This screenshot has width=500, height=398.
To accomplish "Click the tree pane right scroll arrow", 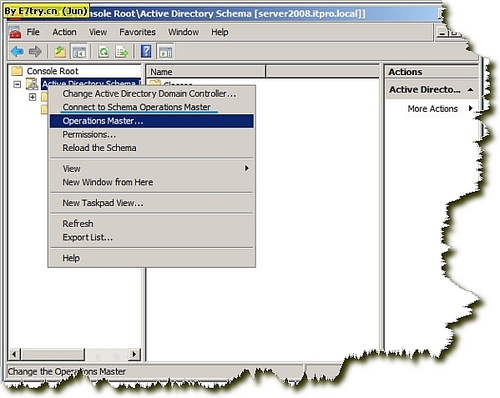I will click(x=134, y=354).
